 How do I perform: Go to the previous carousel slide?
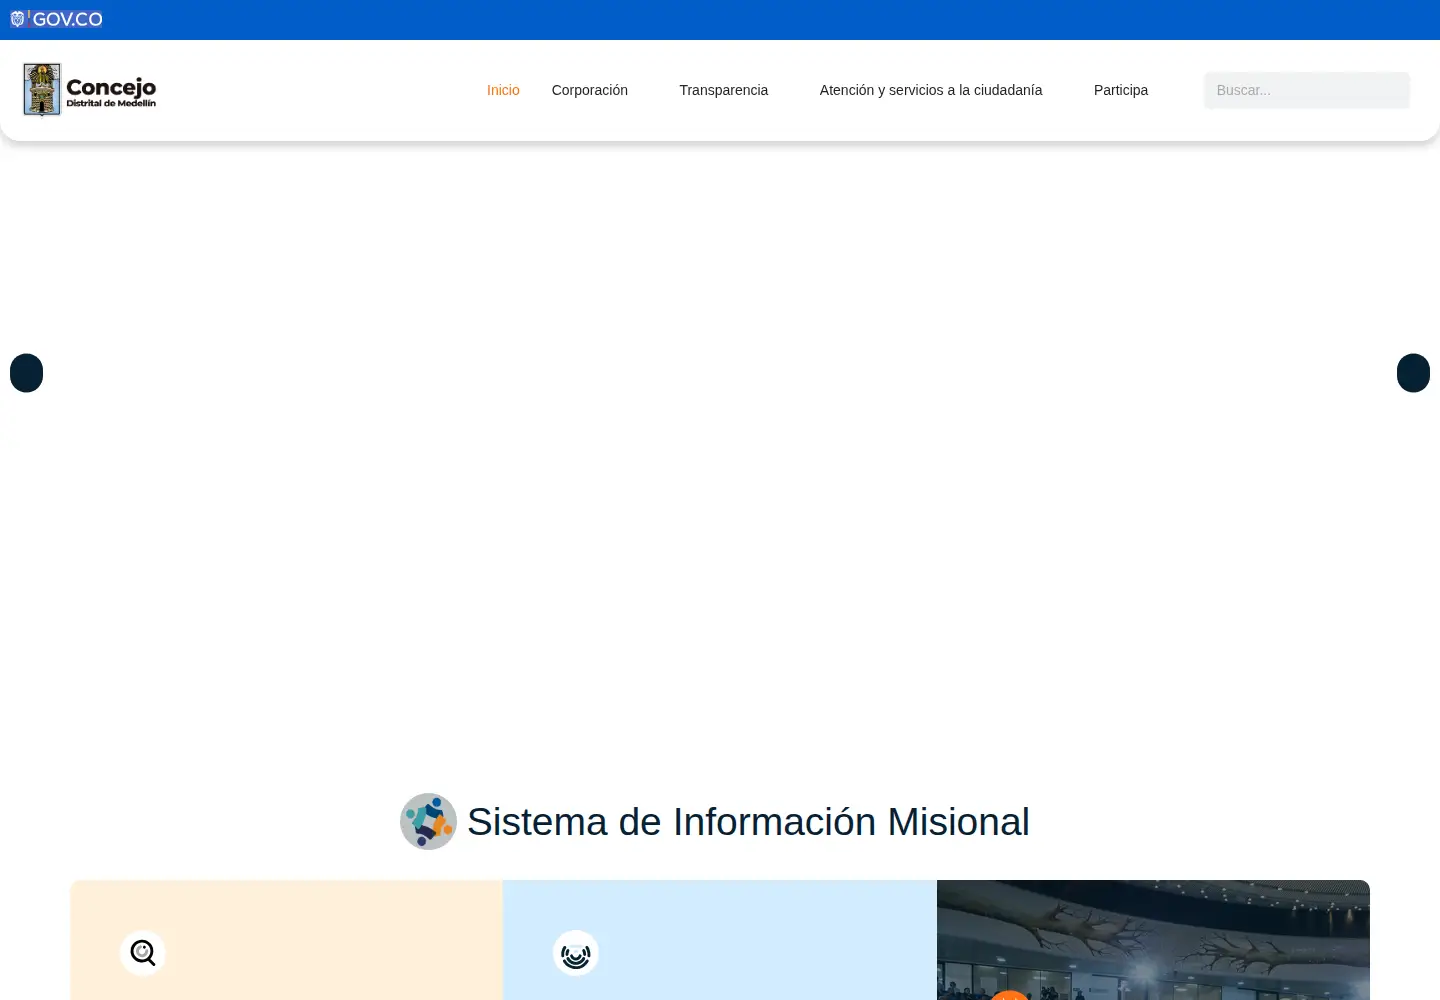click(x=27, y=373)
